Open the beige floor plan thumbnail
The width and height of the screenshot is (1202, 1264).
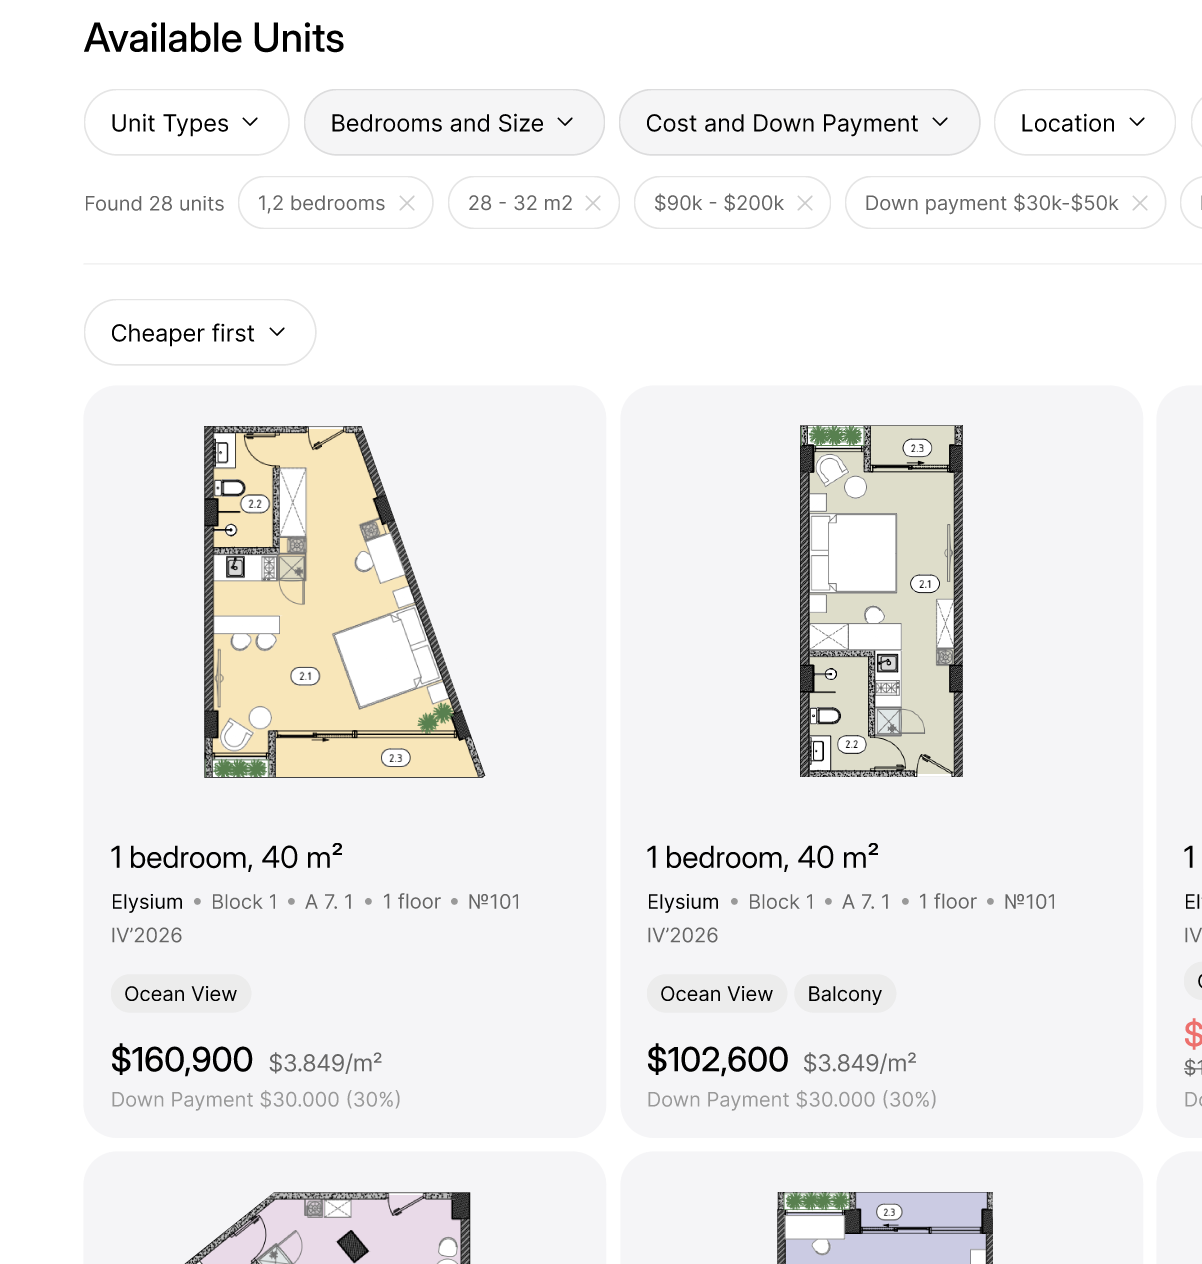coord(344,602)
